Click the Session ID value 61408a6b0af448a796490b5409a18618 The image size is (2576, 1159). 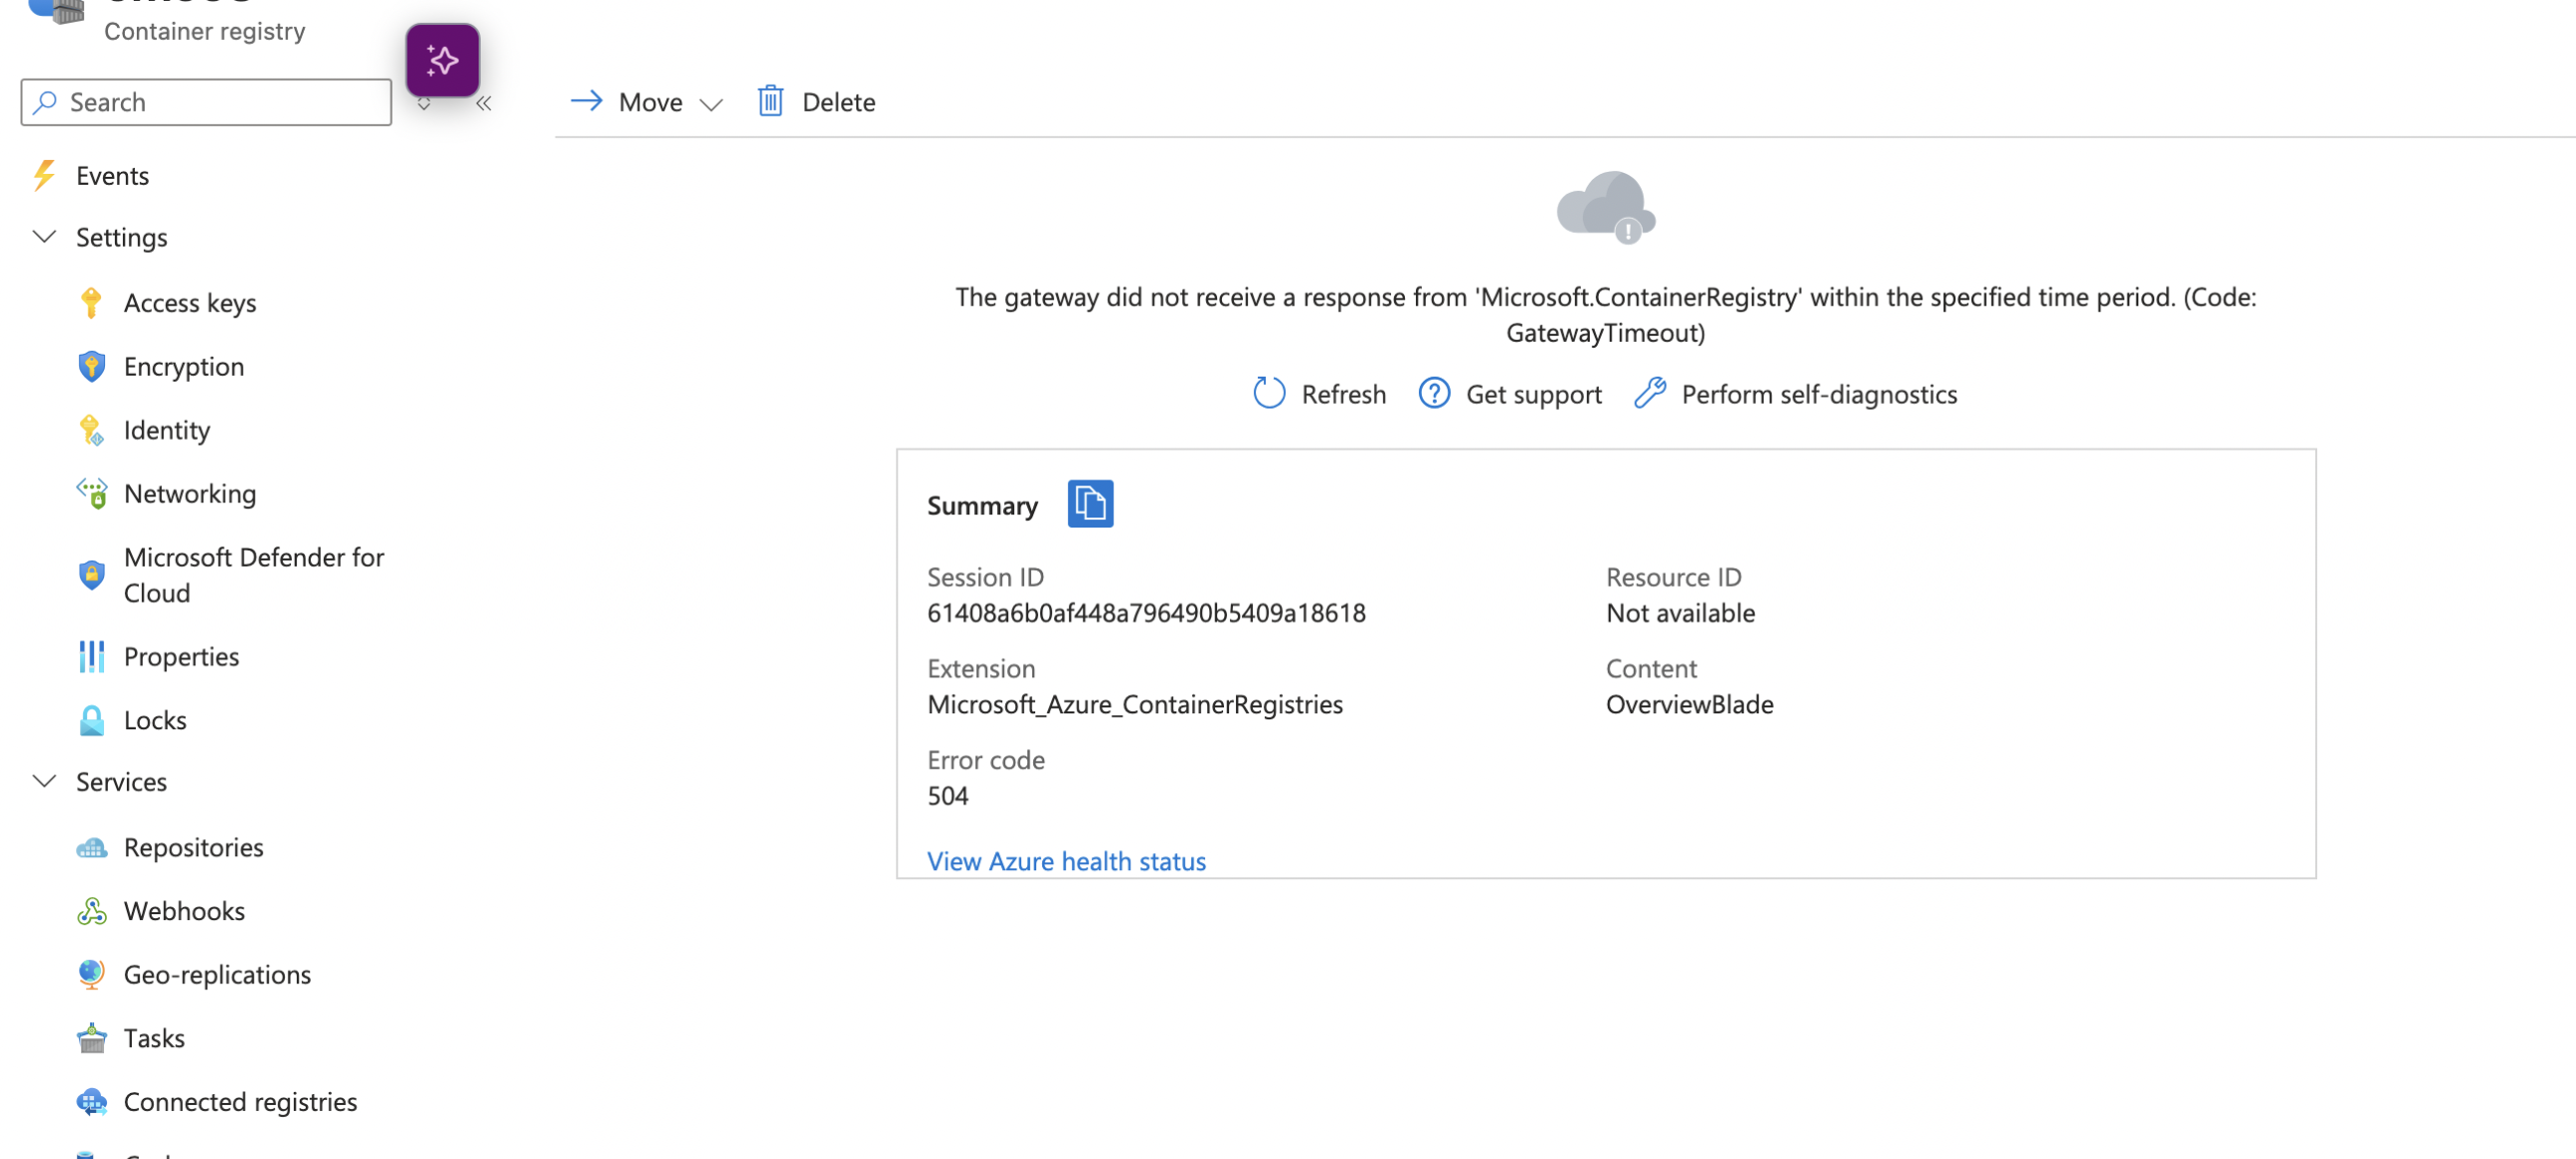click(x=1146, y=613)
